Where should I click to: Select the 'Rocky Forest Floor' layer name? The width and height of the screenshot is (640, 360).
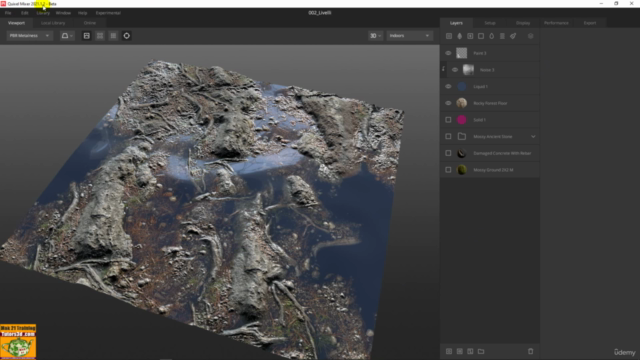tap(490, 103)
